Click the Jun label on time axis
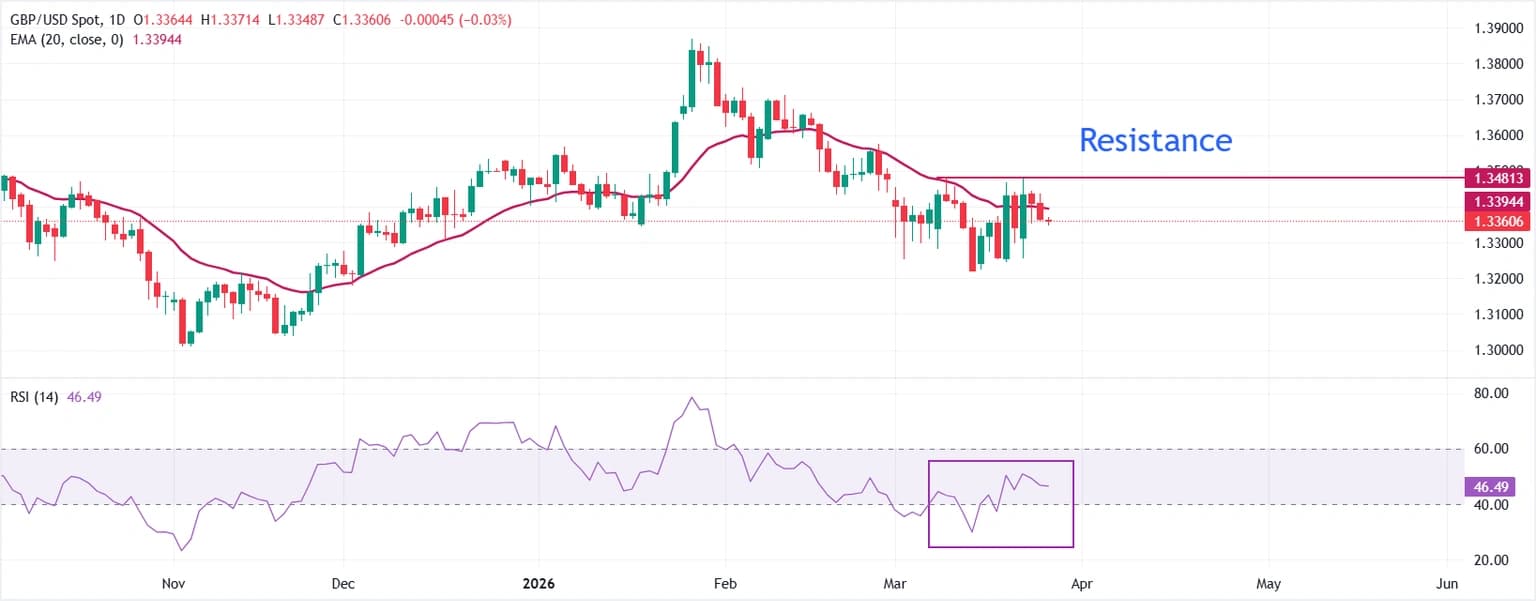Viewport: 1536px width, 601px height. coord(1447,582)
